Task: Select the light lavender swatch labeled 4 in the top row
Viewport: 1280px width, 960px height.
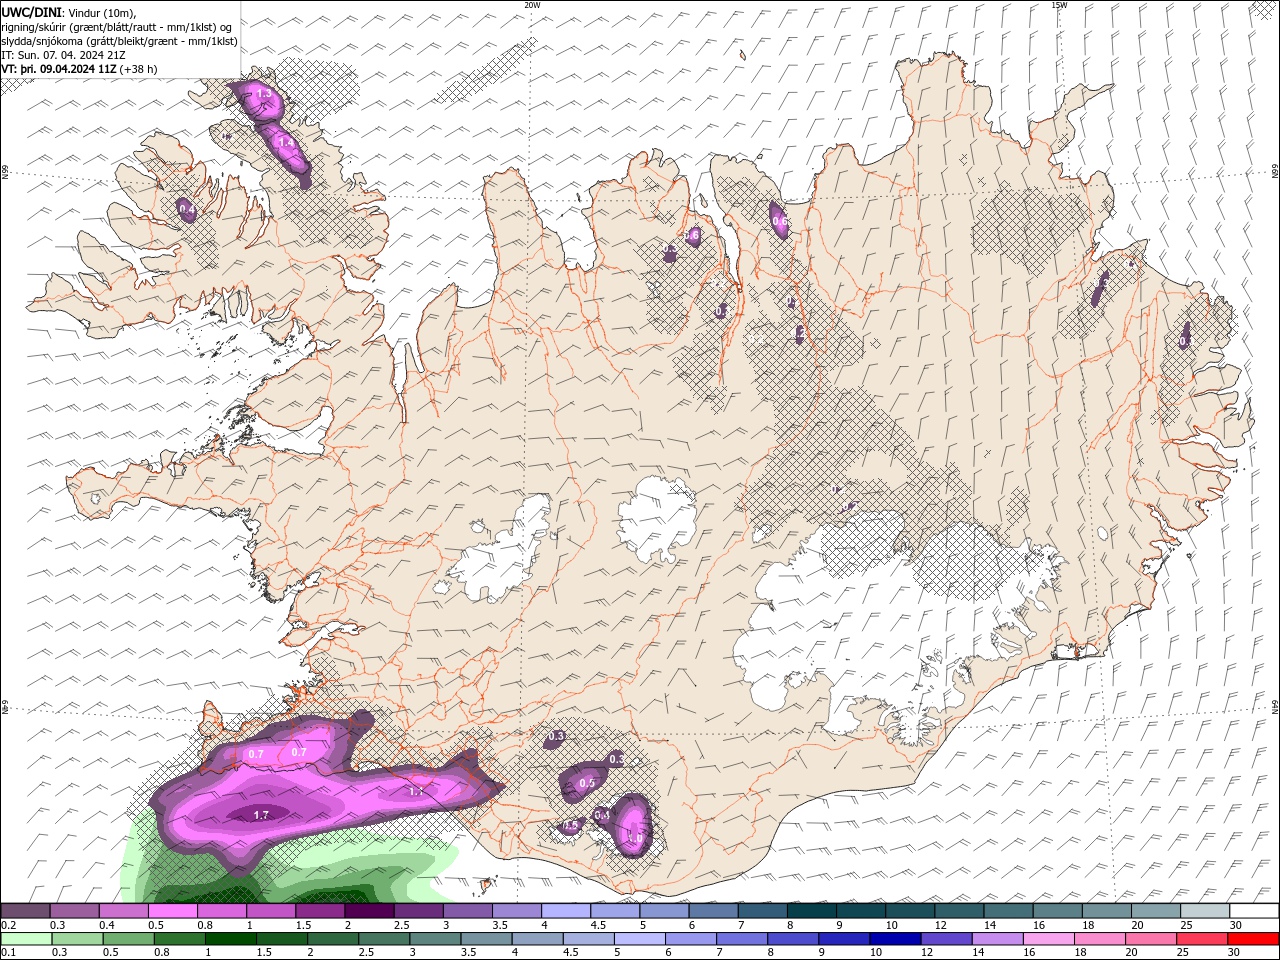Action: point(566,911)
